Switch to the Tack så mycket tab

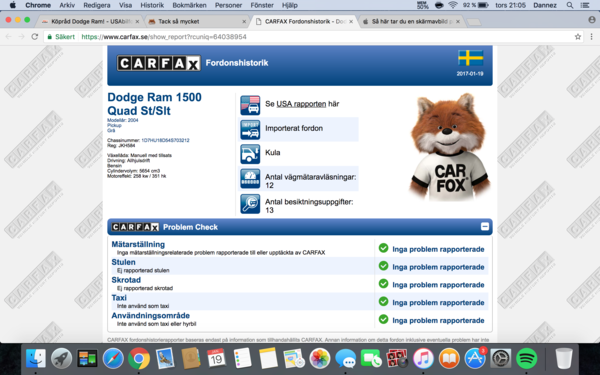[197, 21]
